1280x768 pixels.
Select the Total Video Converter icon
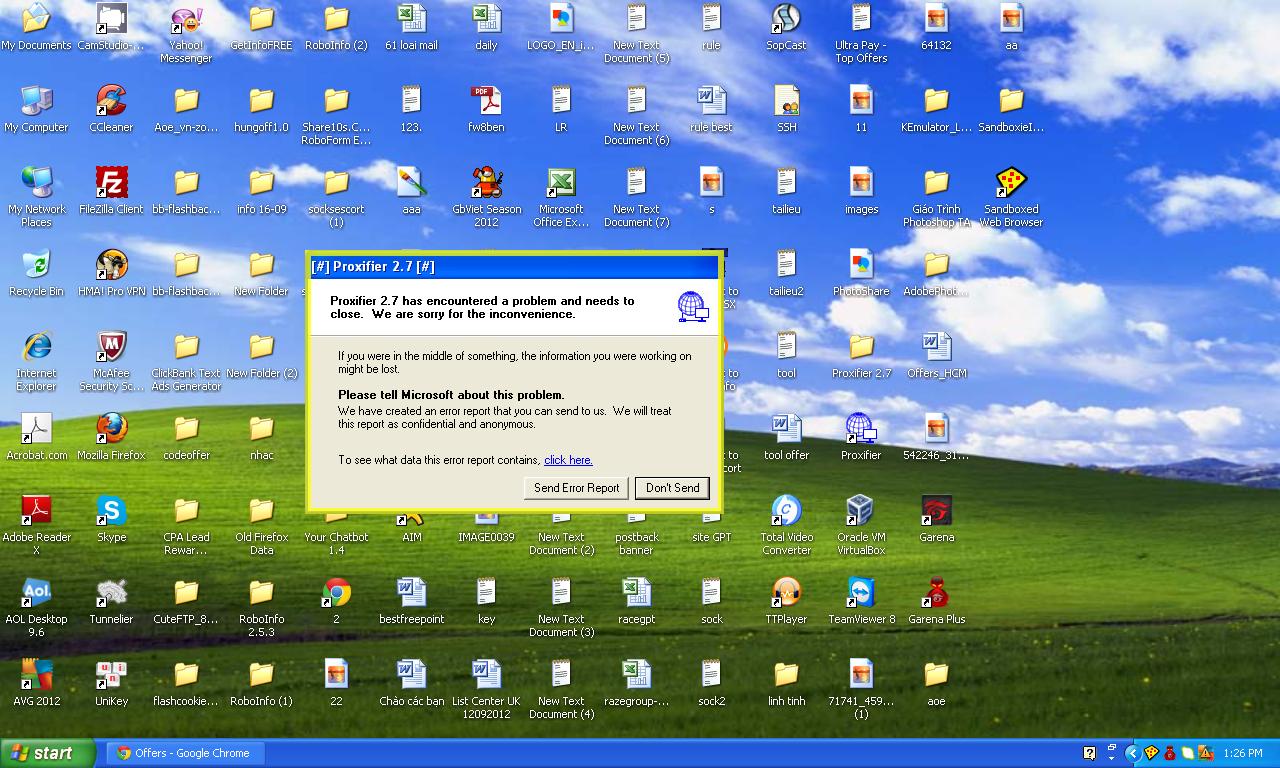(786, 525)
